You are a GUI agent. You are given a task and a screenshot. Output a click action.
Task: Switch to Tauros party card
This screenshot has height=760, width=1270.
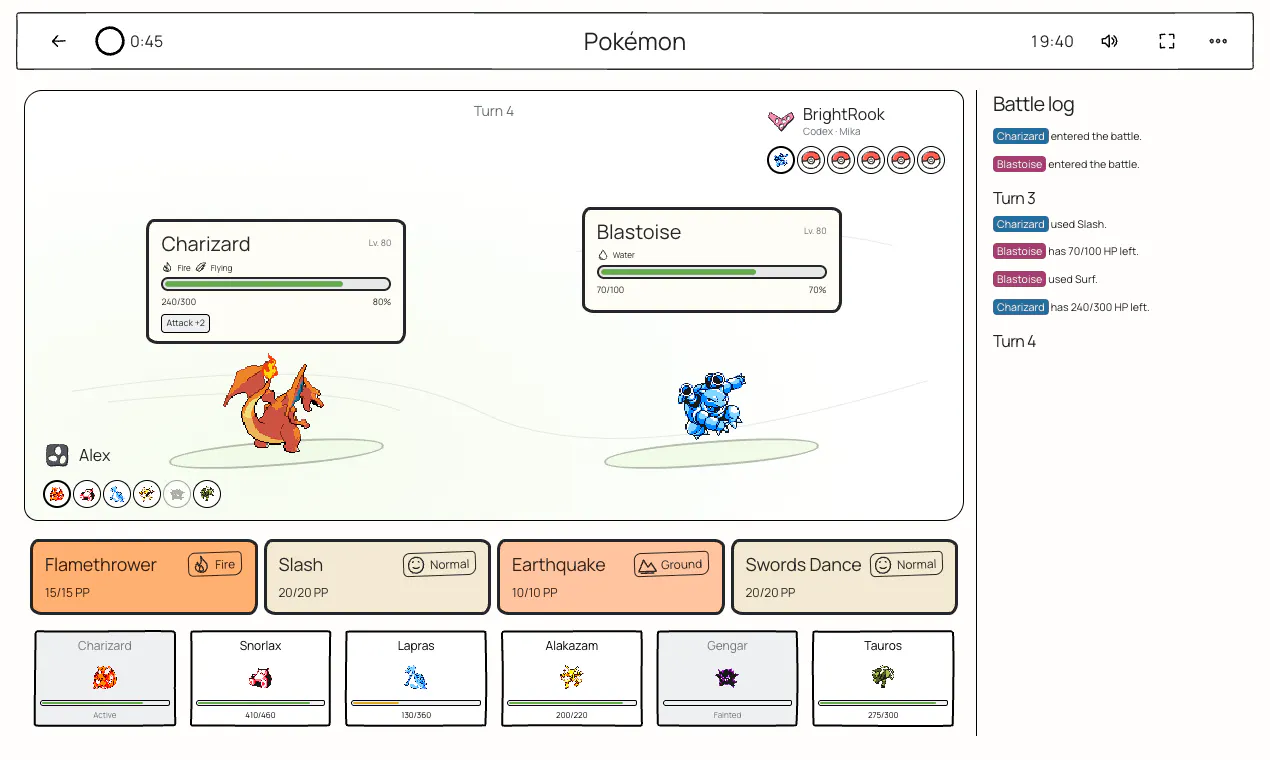(883, 678)
